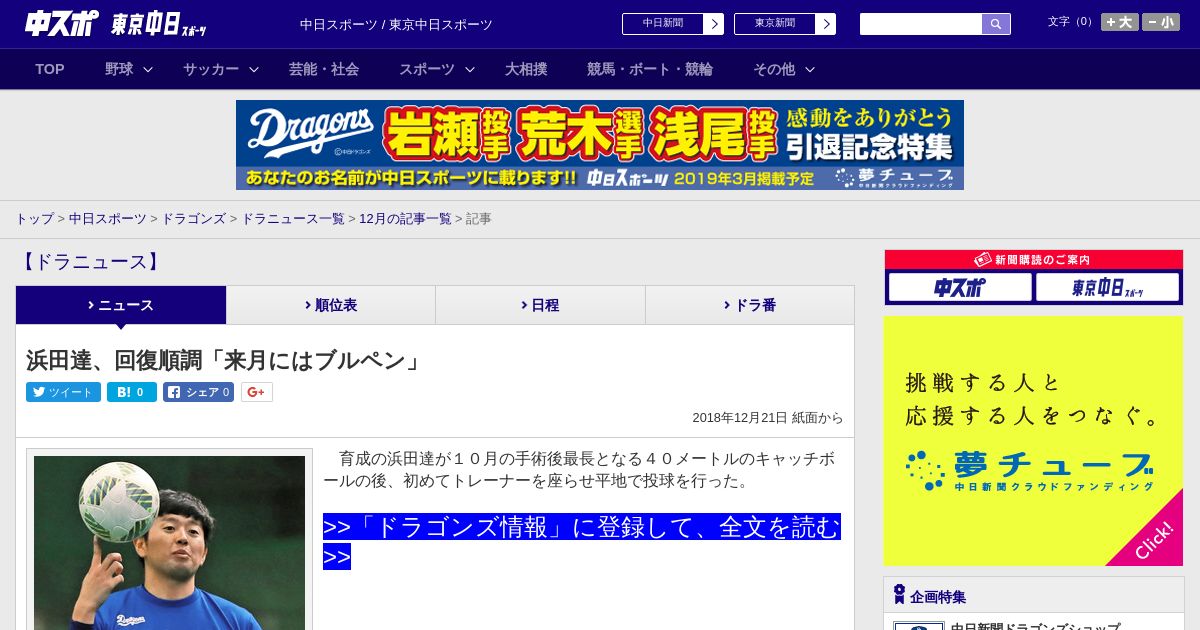Open the 中日新聞 link button
This screenshot has height=630, width=1200.
(x=663, y=24)
